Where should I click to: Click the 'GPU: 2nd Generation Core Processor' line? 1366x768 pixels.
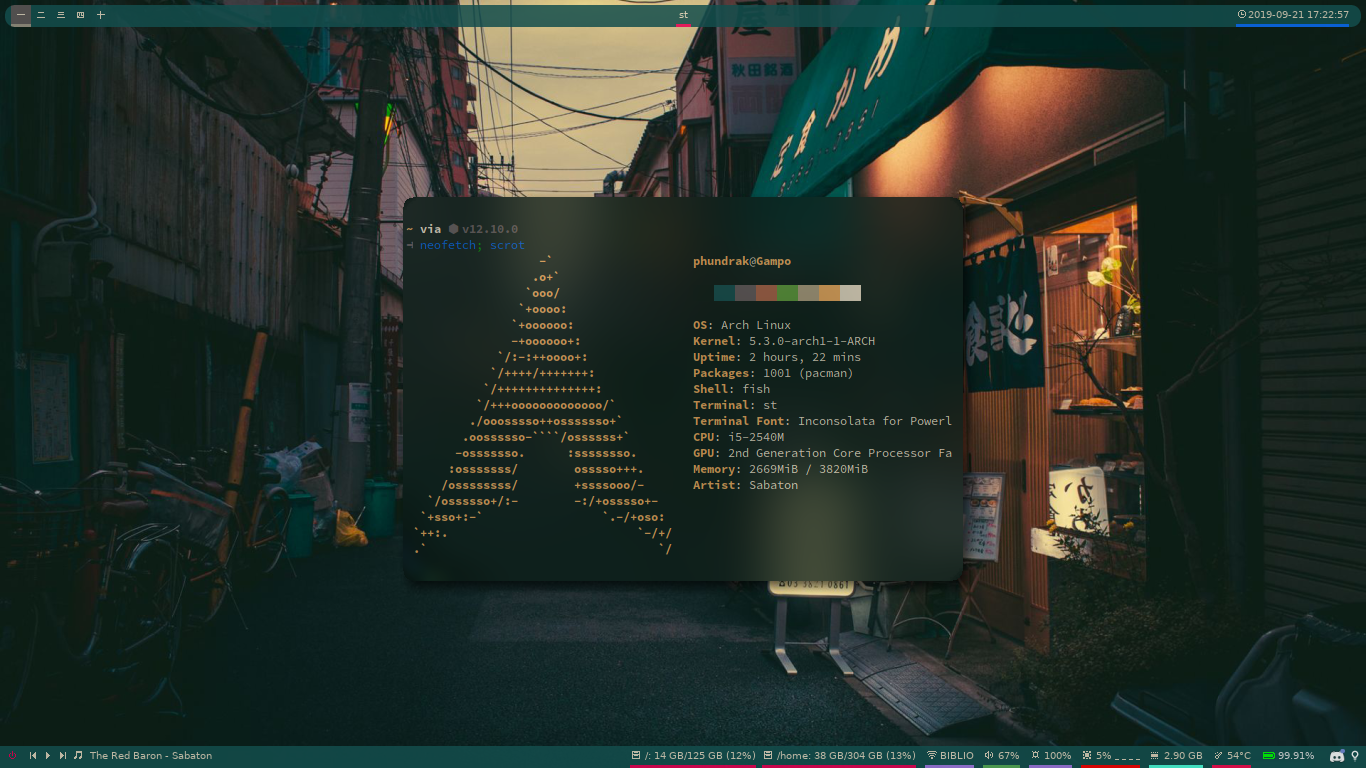tap(822, 453)
